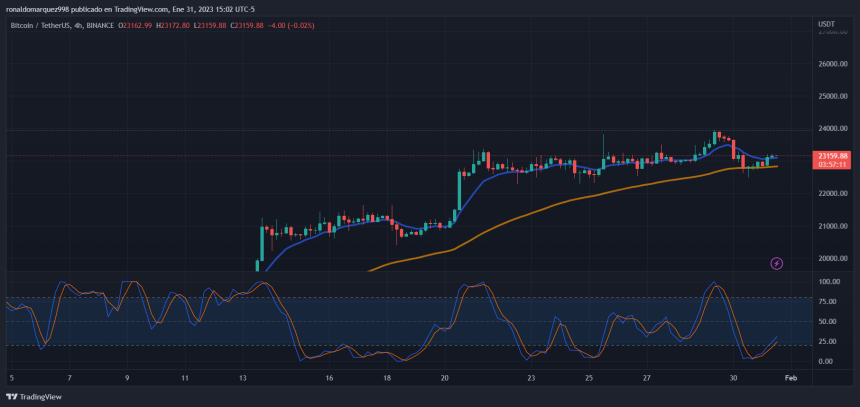The image size is (860, 407).
Task: Click the 100.00 oscillator axis label
Action: [829, 282]
